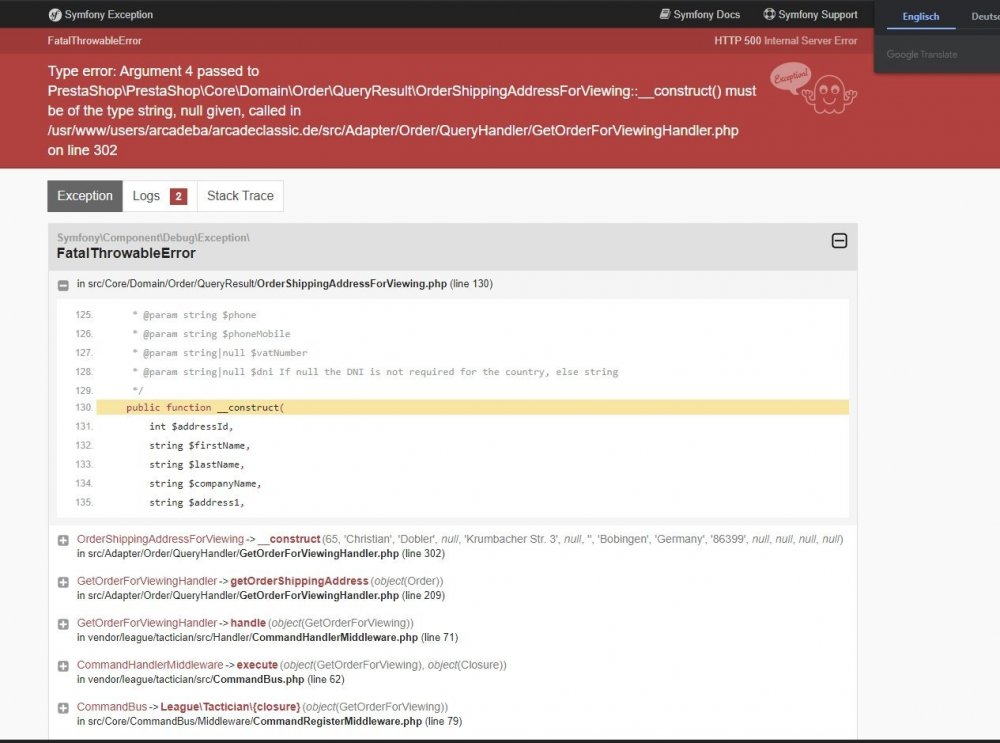Viewport: 1000px width, 743px height.
Task: Click the plus icon beside GetOrderForViewingHandler handle entry
Action: point(63,623)
